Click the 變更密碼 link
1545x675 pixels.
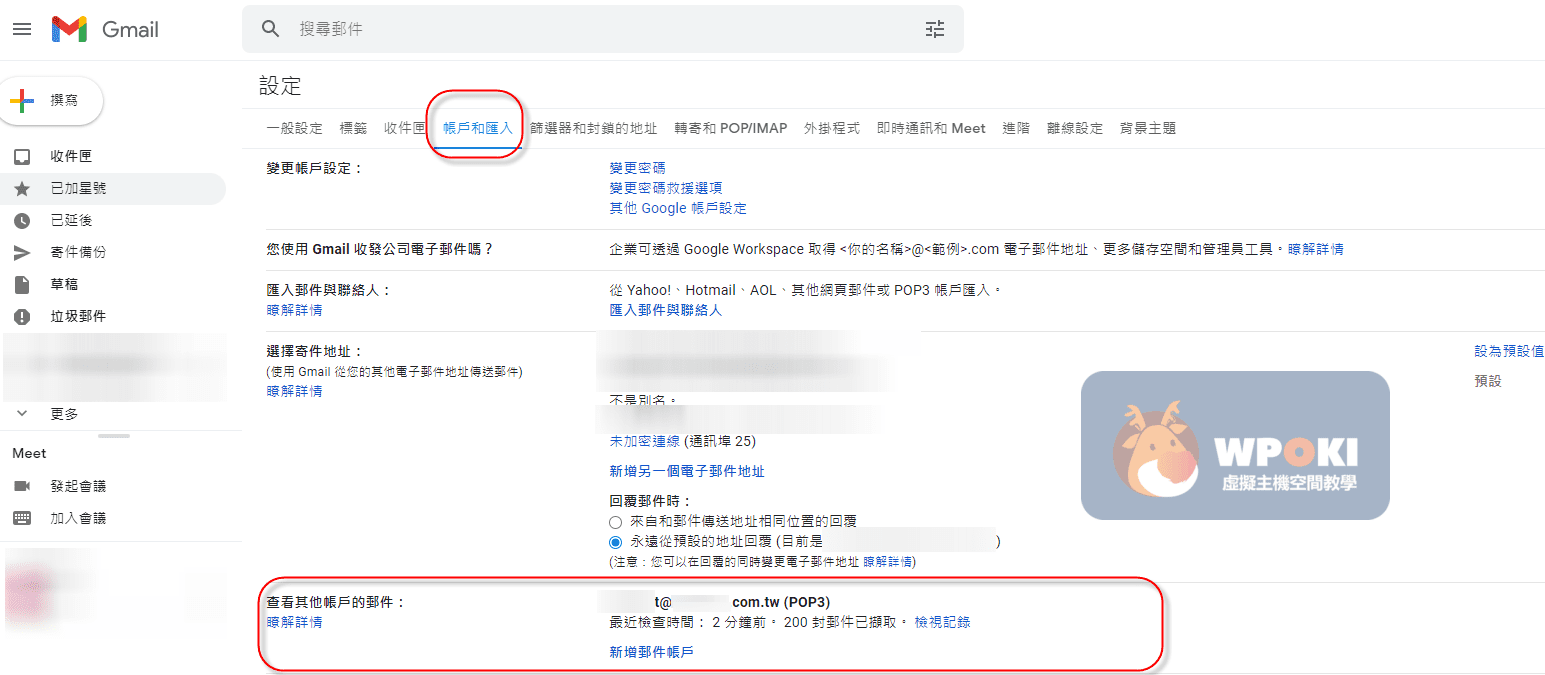click(x=637, y=168)
